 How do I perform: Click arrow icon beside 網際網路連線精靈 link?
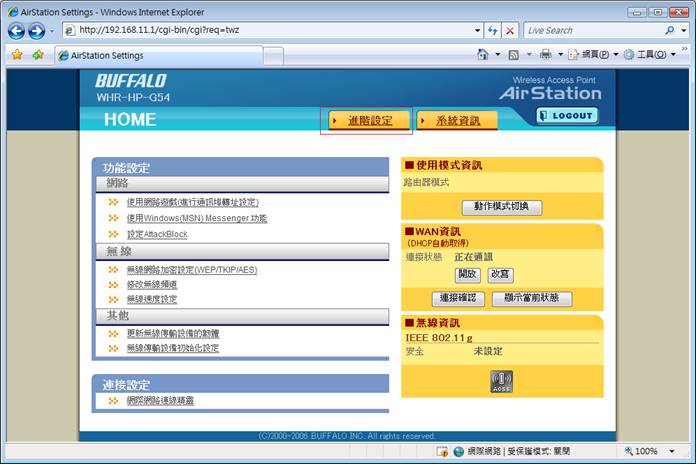pos(114,401)
